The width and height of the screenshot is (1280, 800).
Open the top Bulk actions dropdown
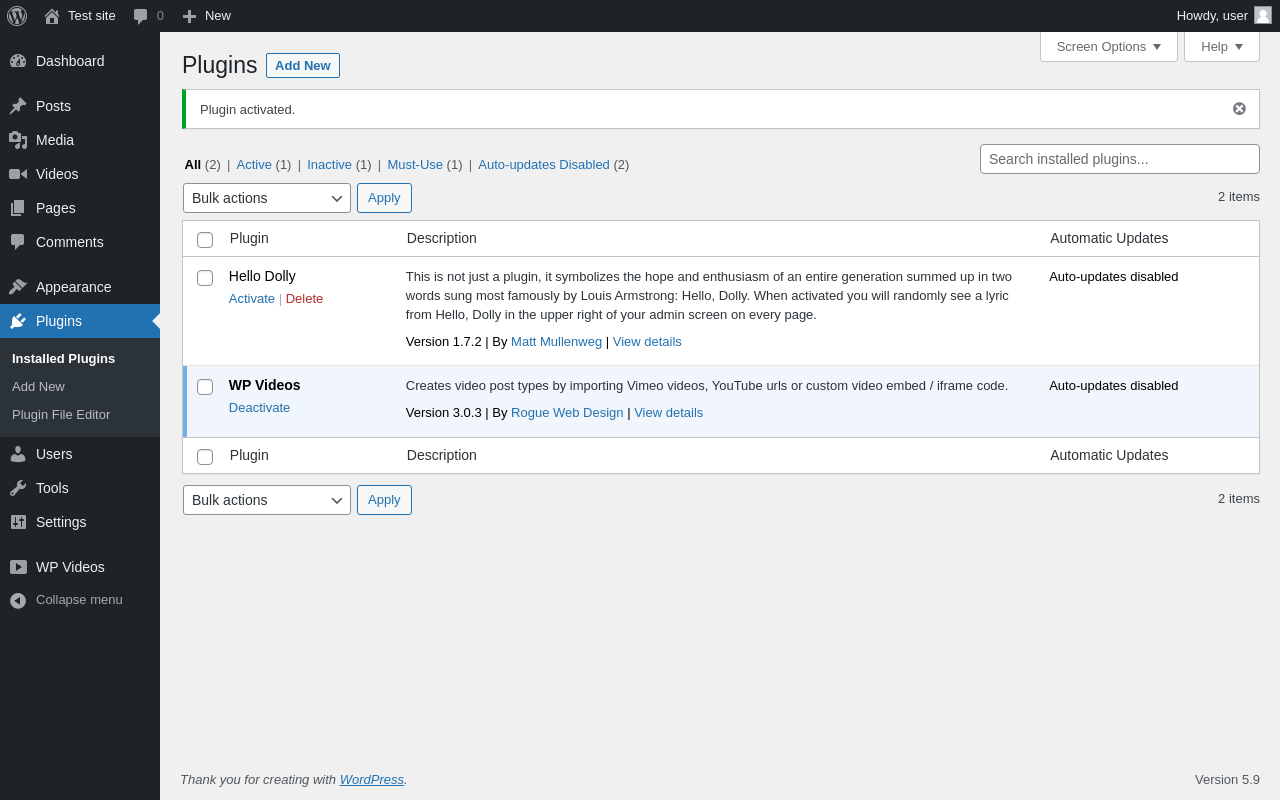click(x=267, y=198)
